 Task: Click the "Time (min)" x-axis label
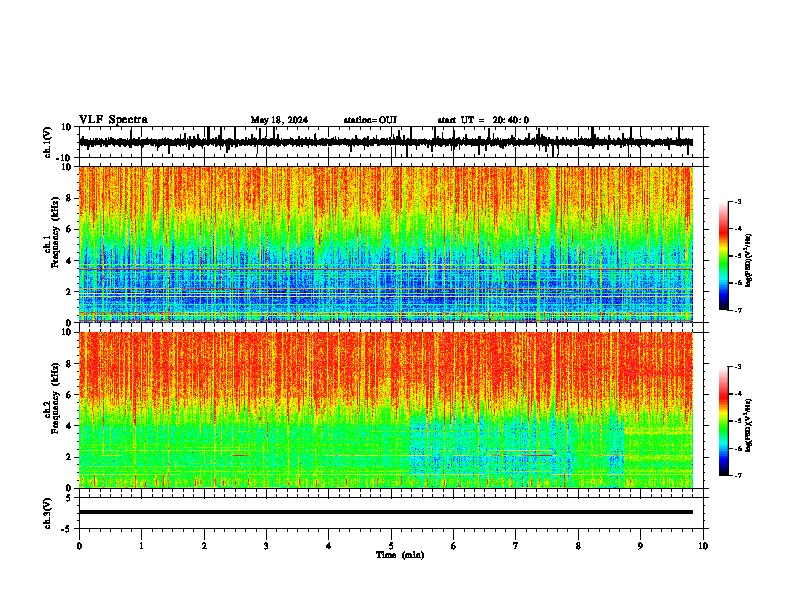click(x=400, y=555)
